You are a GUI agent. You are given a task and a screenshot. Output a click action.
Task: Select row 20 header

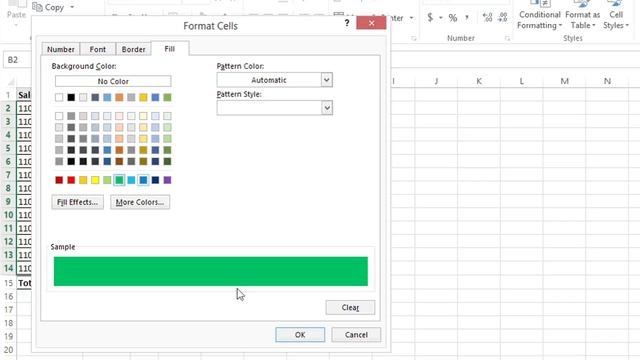[8, 350]
